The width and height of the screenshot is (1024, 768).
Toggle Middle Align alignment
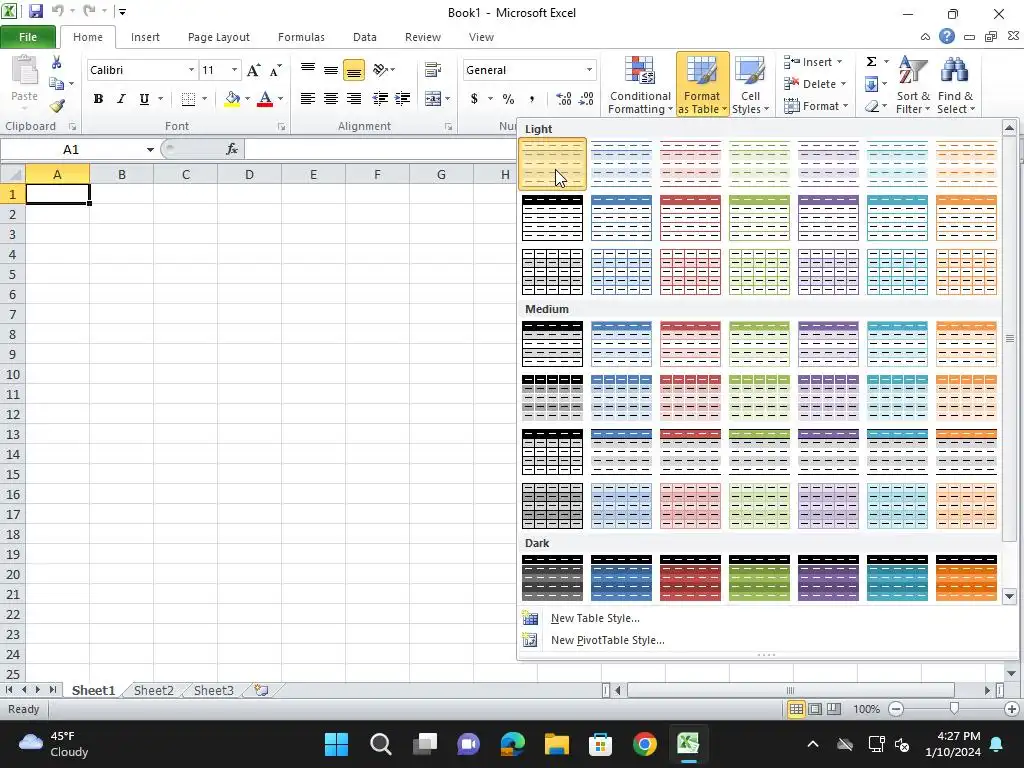click(x=330, y=70)
